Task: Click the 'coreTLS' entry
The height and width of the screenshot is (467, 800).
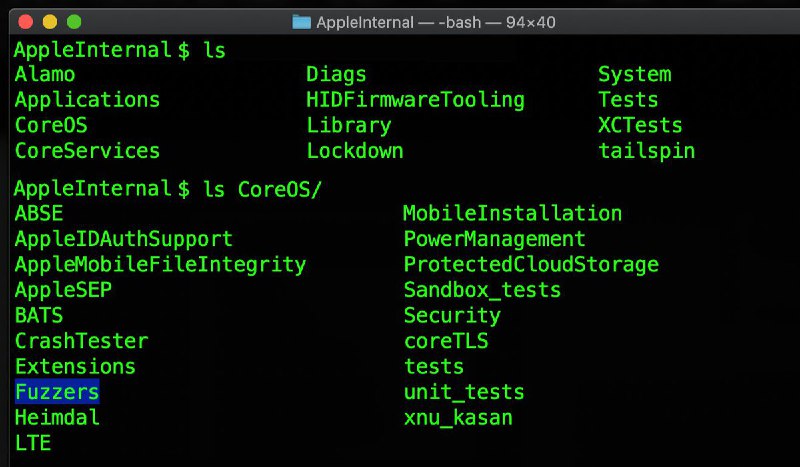Action: tap(446, 341)
